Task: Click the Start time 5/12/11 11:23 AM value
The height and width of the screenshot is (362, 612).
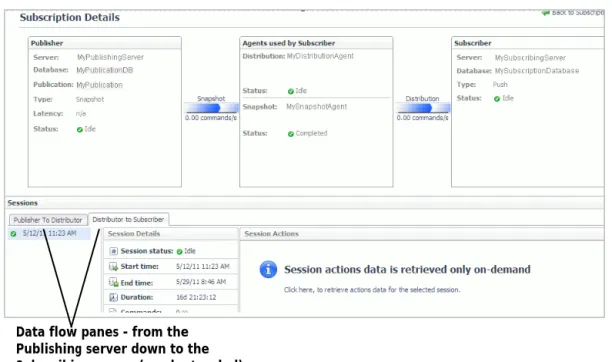Action: pos(203,266)
